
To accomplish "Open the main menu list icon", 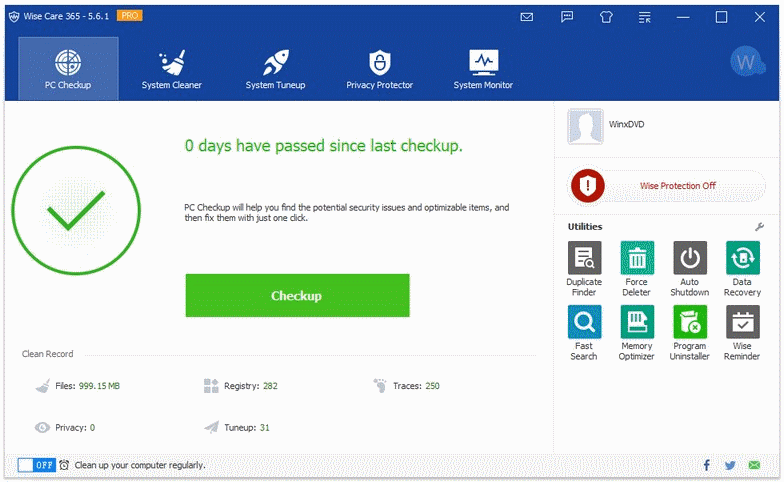I will (x=644, y=17).
